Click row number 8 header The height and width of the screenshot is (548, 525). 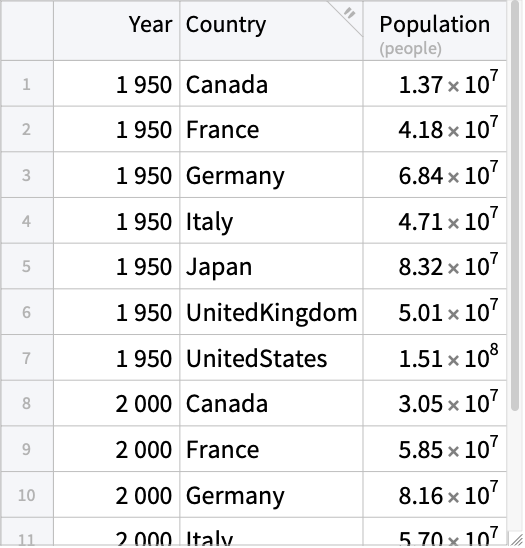pyautogui.click(x=27, y=403)
